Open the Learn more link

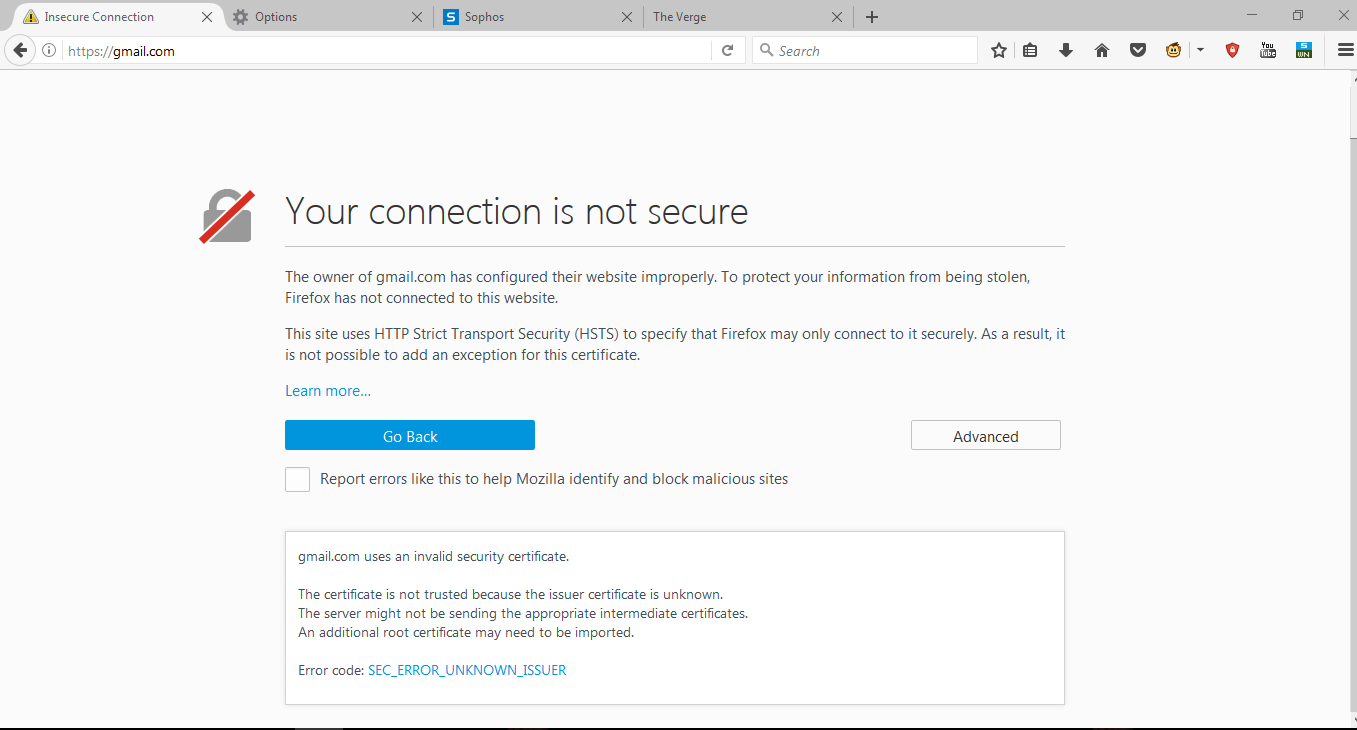coord(328,391)
